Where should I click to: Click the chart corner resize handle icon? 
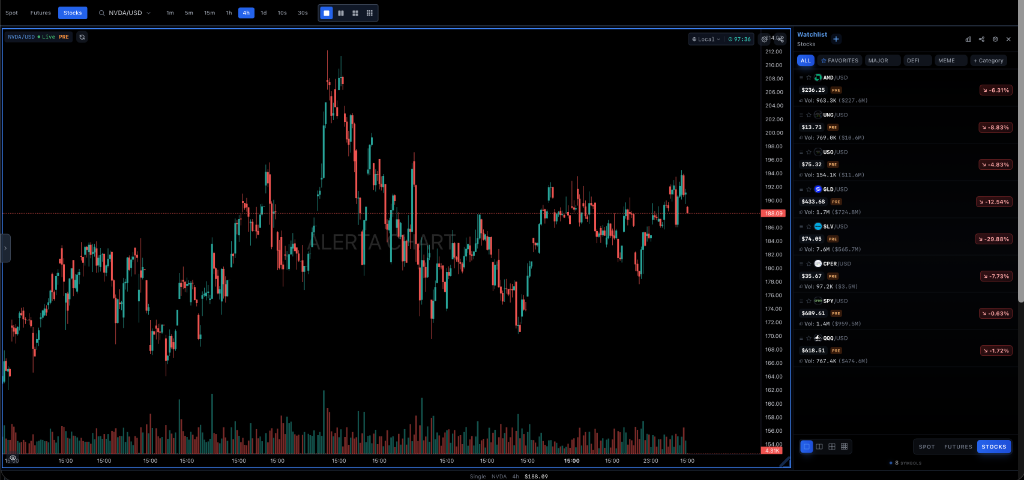[x=785, y=462]
